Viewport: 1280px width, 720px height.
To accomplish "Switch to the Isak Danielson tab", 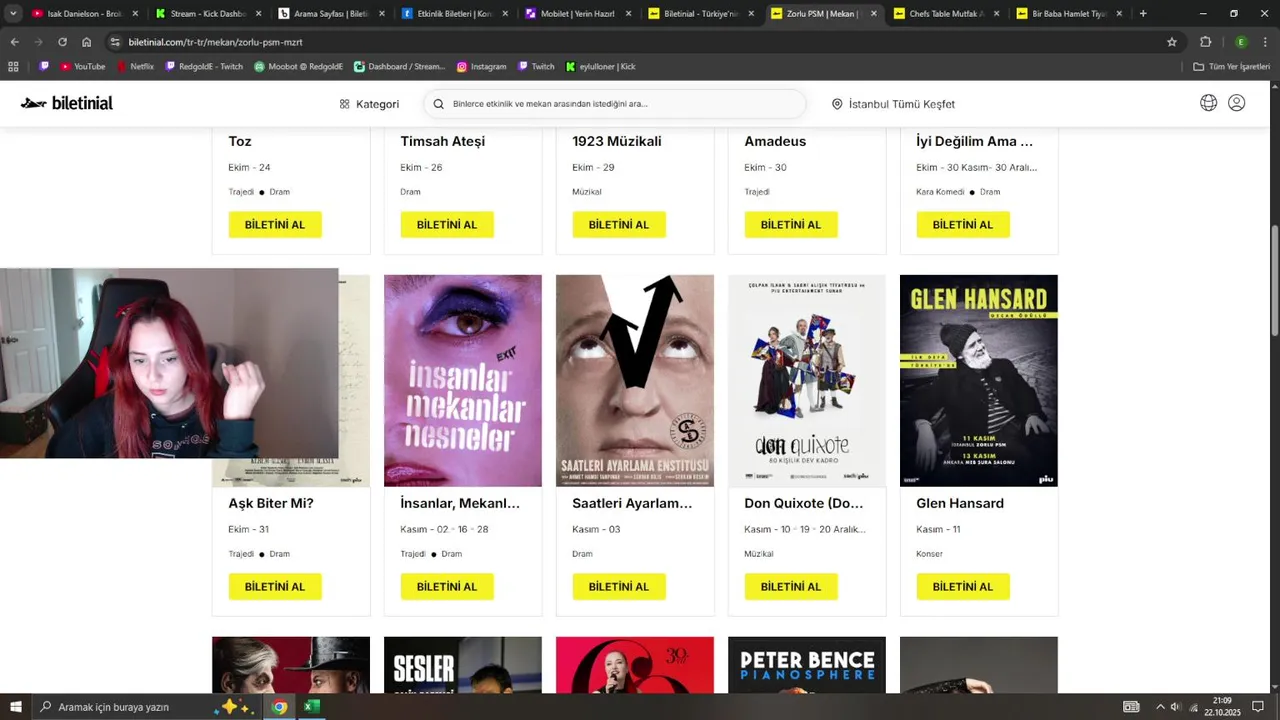I will tap(84, 14).
